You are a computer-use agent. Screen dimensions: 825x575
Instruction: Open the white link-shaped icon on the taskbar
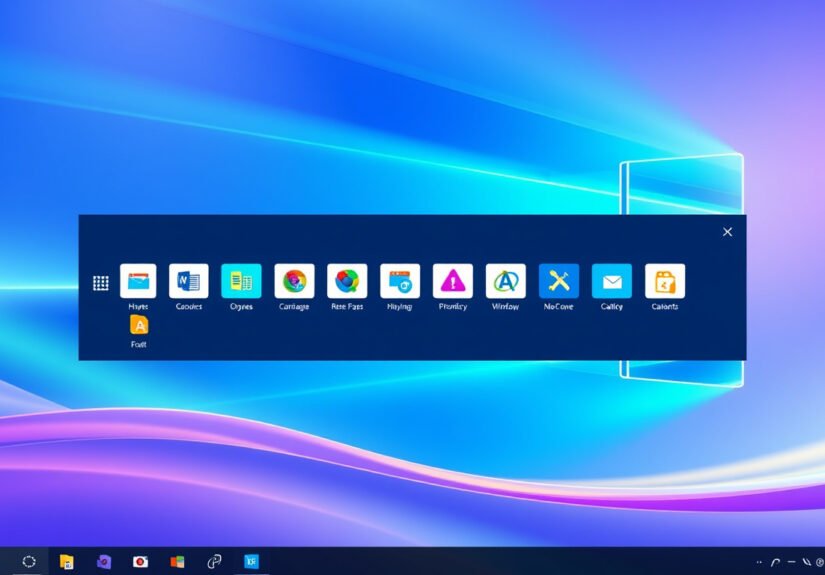click(x=214, y=562)
